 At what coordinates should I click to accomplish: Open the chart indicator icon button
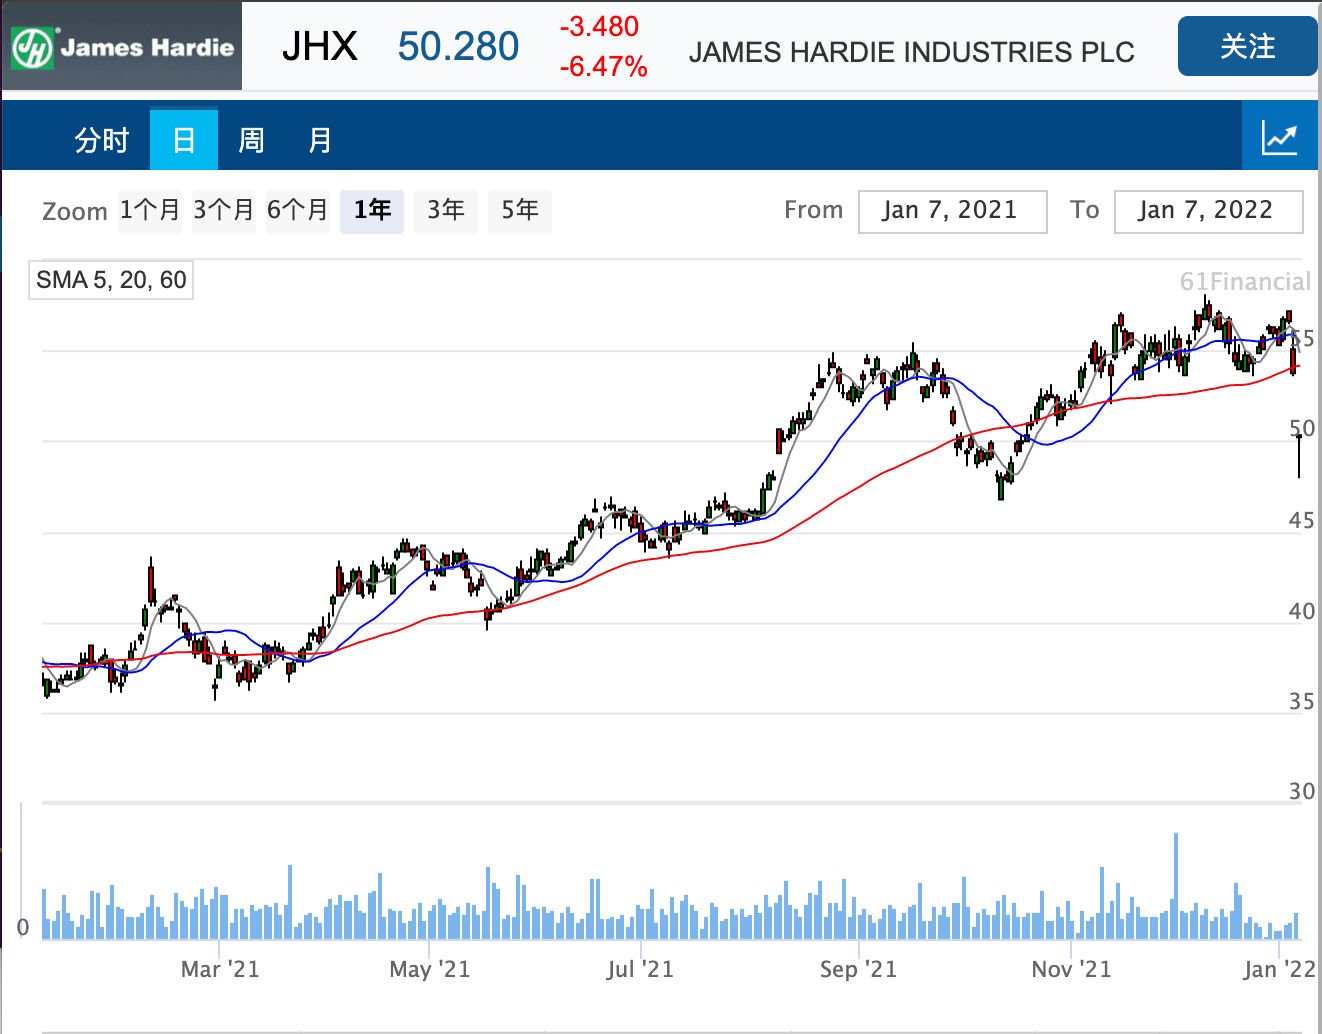(x=1280, y=137)
